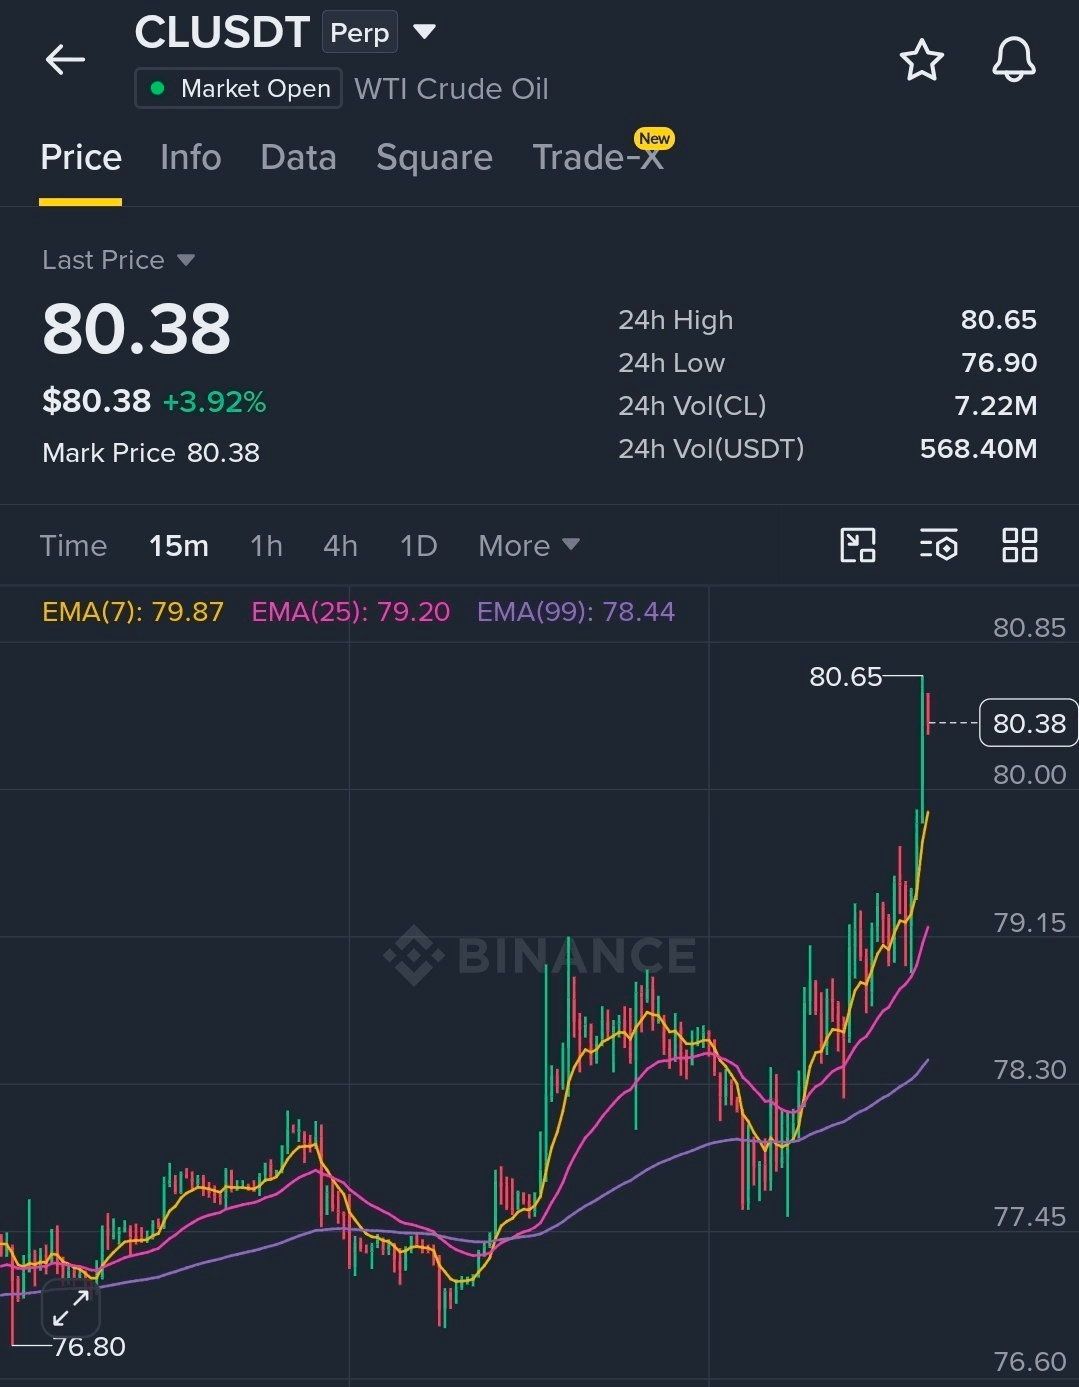Expand the CLUSDT Perp pair selector arrow
This screenshot has height=1387, width=1079.
point(424,32)
